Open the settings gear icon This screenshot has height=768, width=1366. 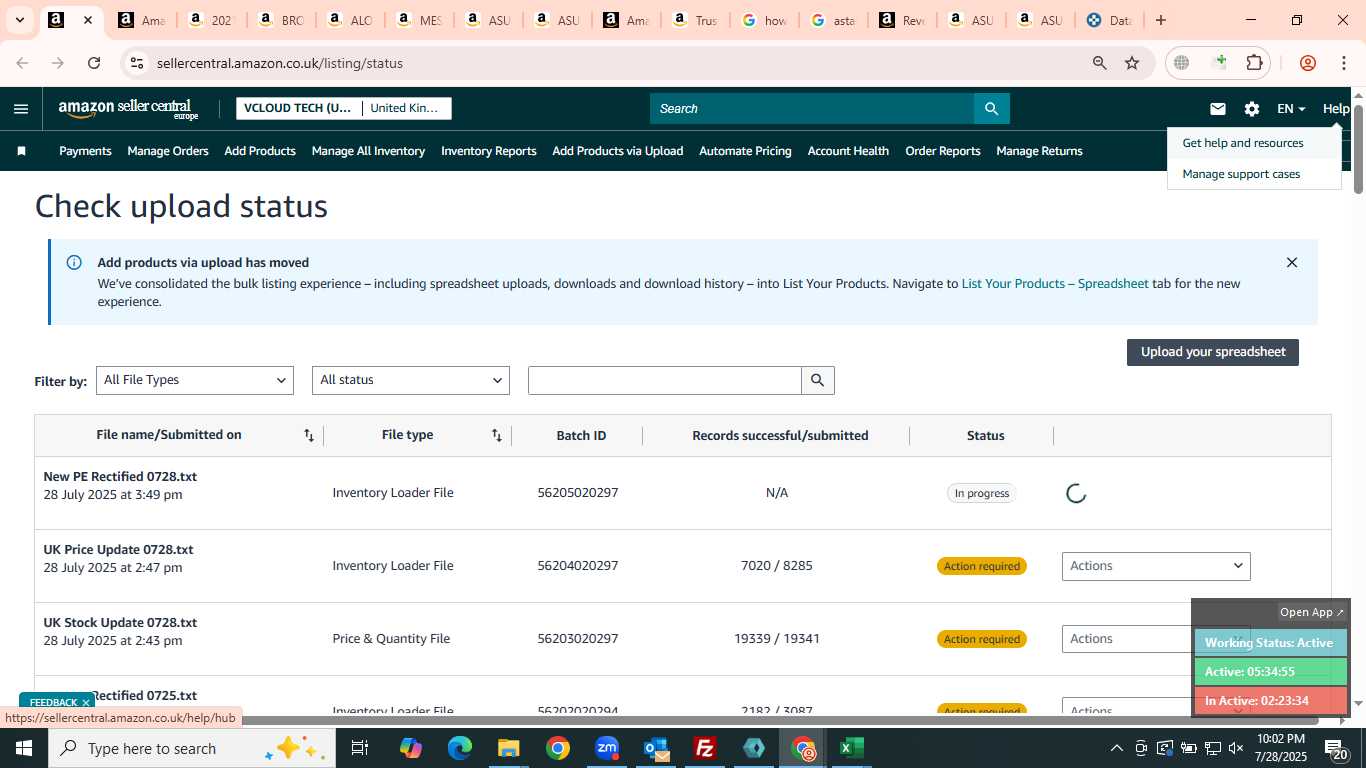(1251, 109)
